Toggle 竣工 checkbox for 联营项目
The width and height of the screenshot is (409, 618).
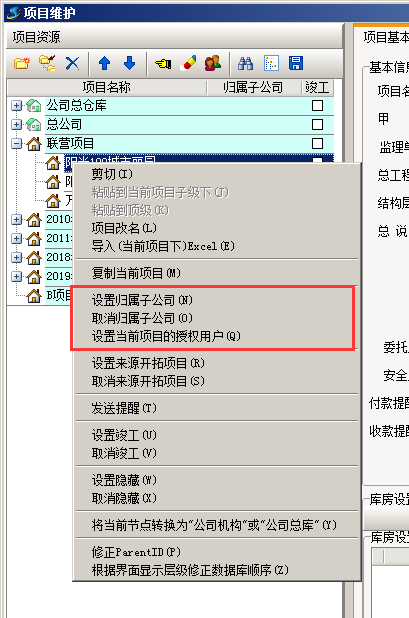point(317,143)
